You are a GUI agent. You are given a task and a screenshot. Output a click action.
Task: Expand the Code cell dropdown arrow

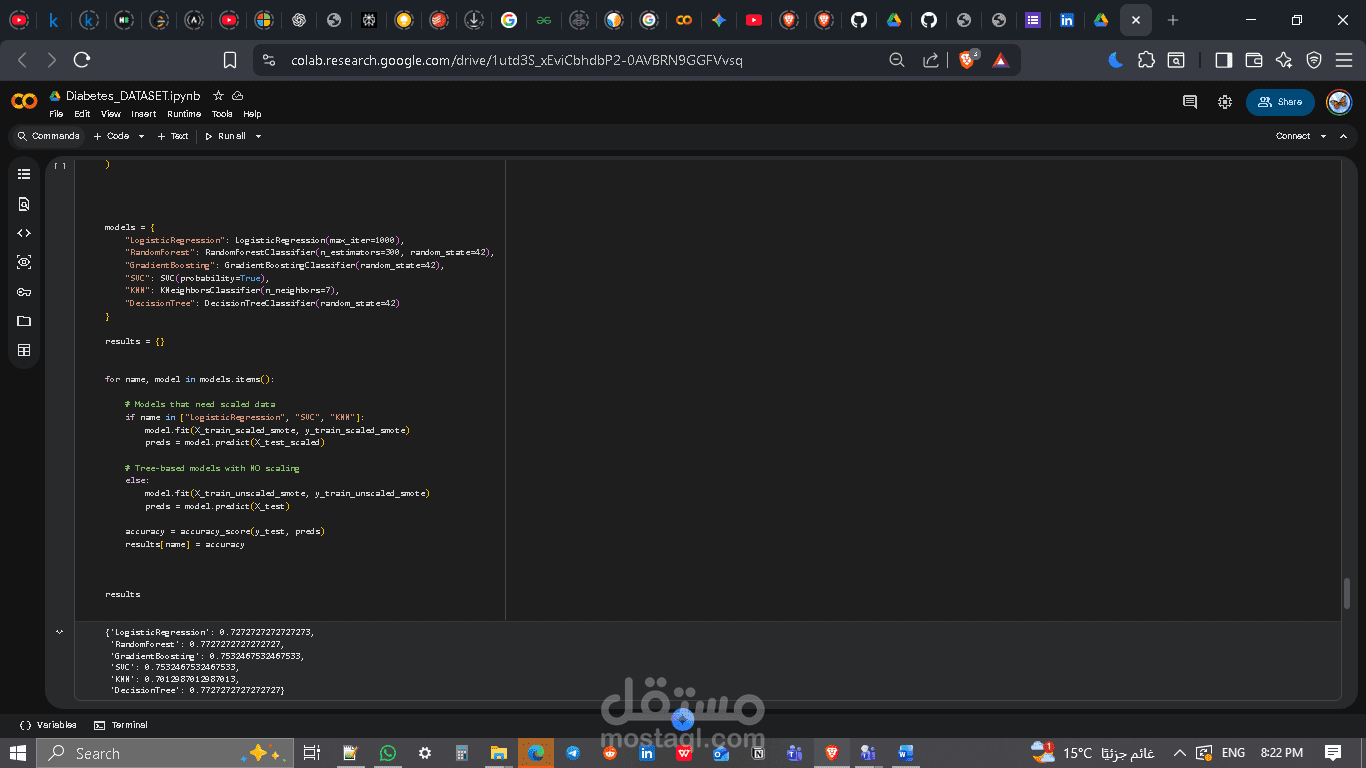[141, 136]
